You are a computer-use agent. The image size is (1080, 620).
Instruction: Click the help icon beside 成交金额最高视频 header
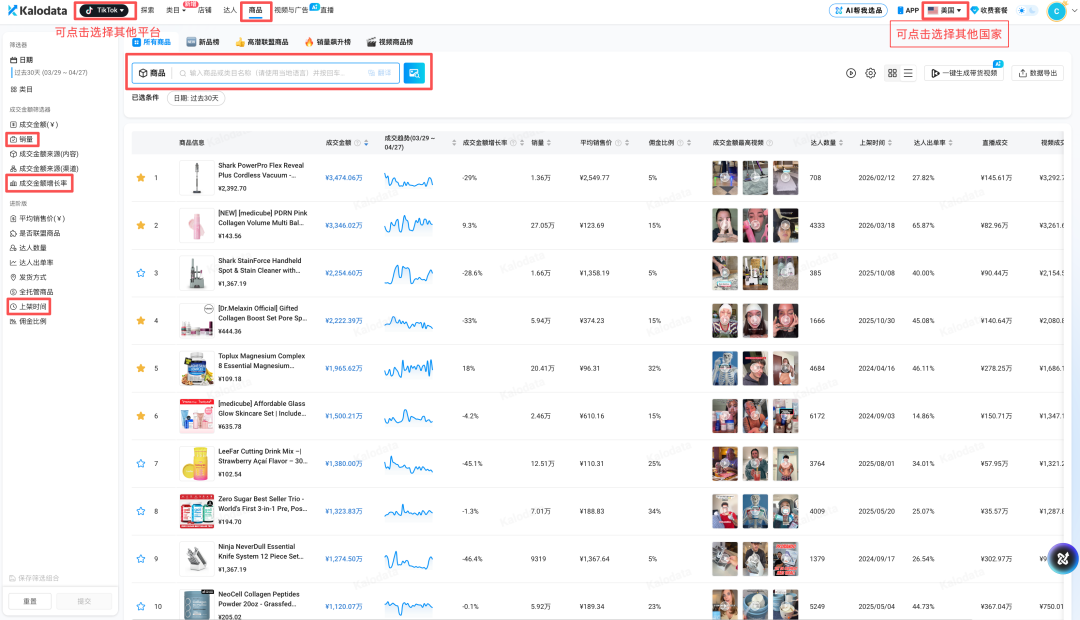pos(769,143)
